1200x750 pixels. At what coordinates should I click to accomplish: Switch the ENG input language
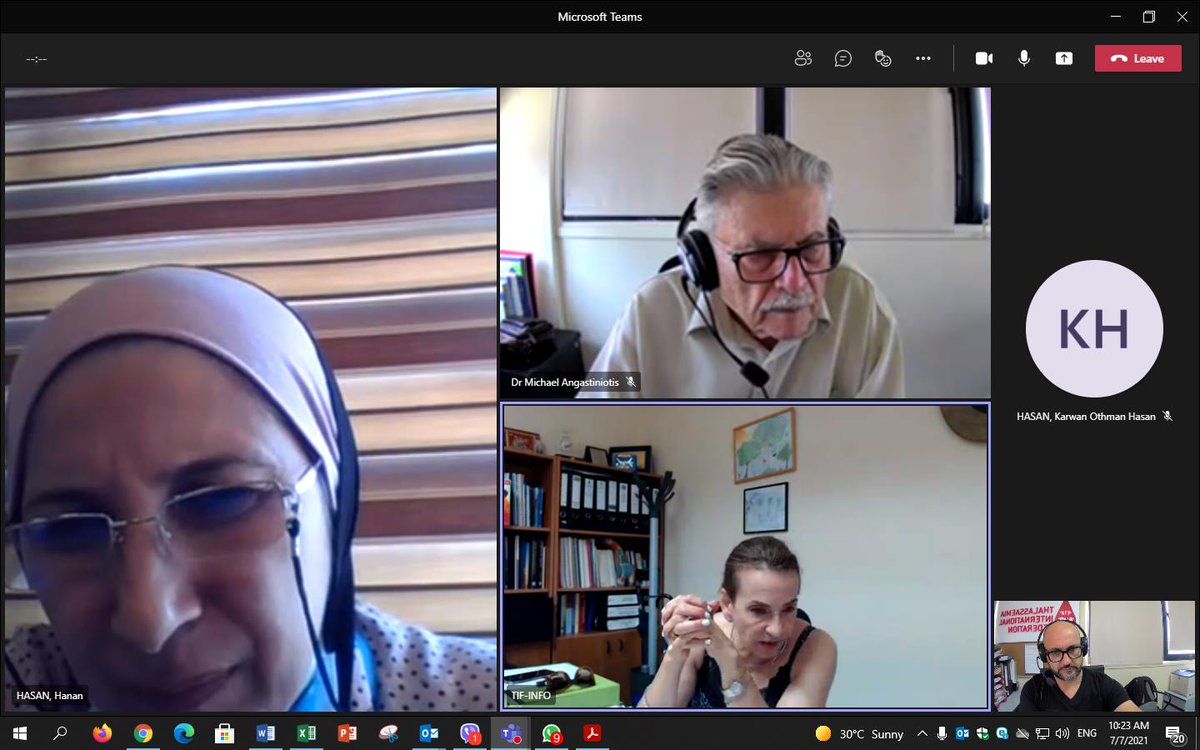click(1088, 734)
